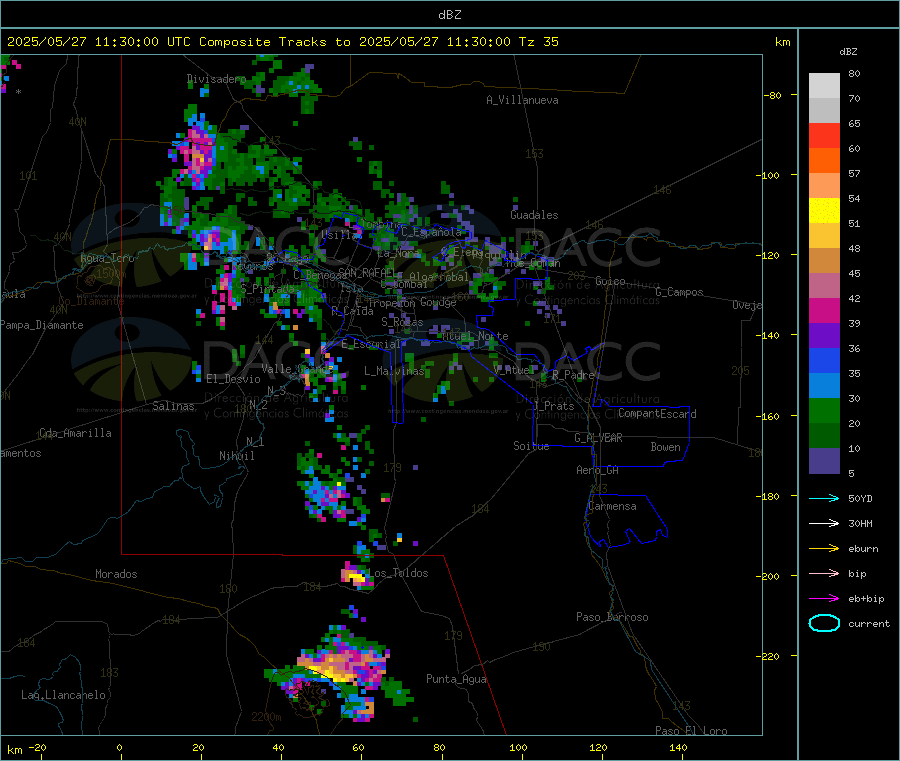Click the G_Campos location label

click(680, 292)
